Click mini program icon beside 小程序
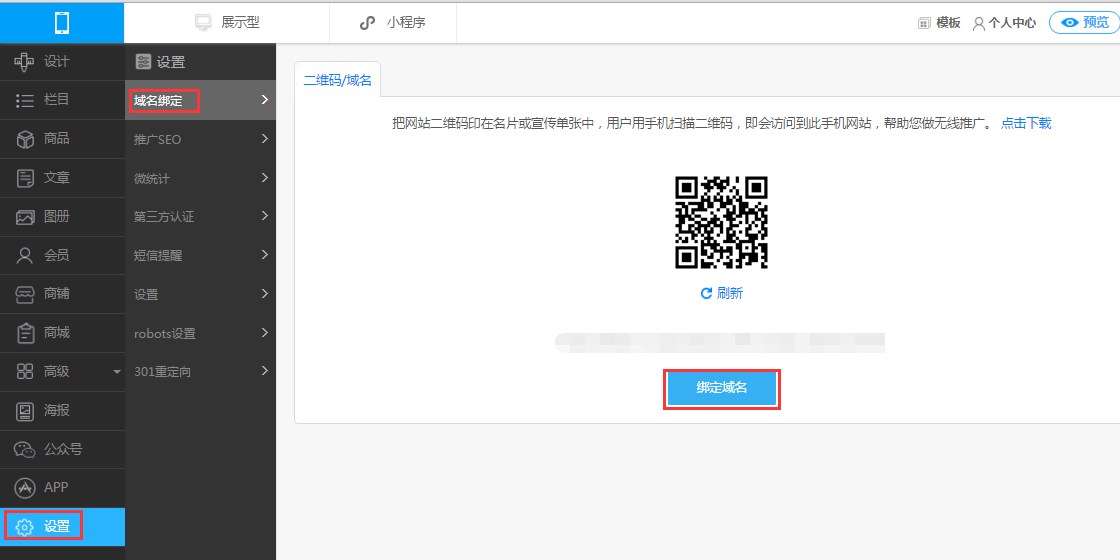 point(367,22)
